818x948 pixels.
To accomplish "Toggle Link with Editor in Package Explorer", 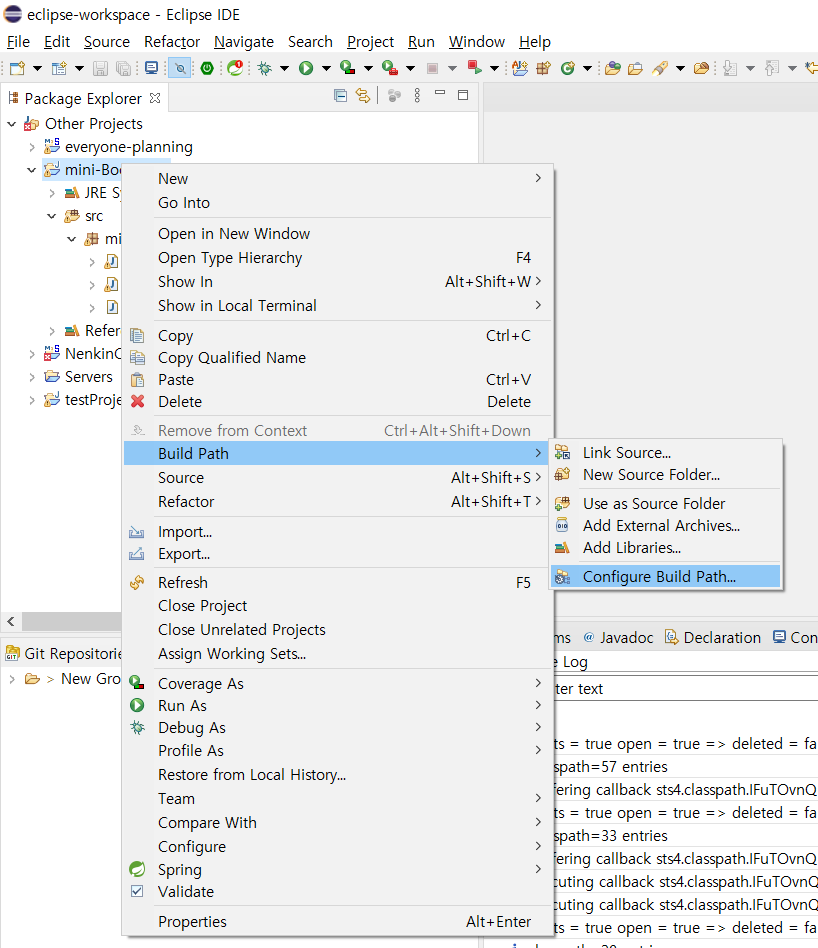I will (363, 96).
